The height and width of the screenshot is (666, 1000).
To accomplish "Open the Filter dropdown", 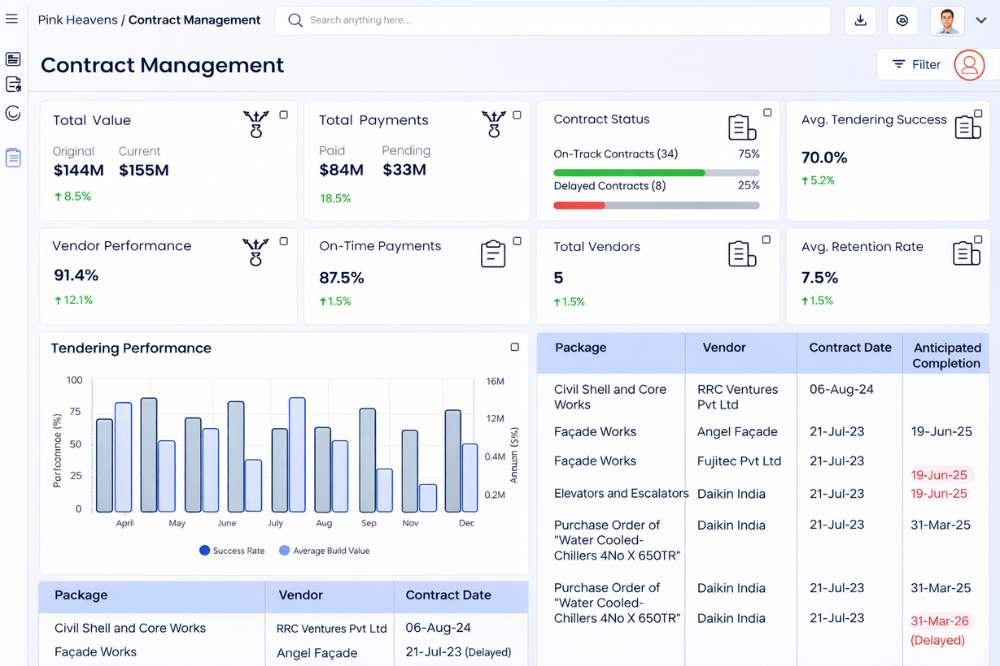I will [915, 64].
